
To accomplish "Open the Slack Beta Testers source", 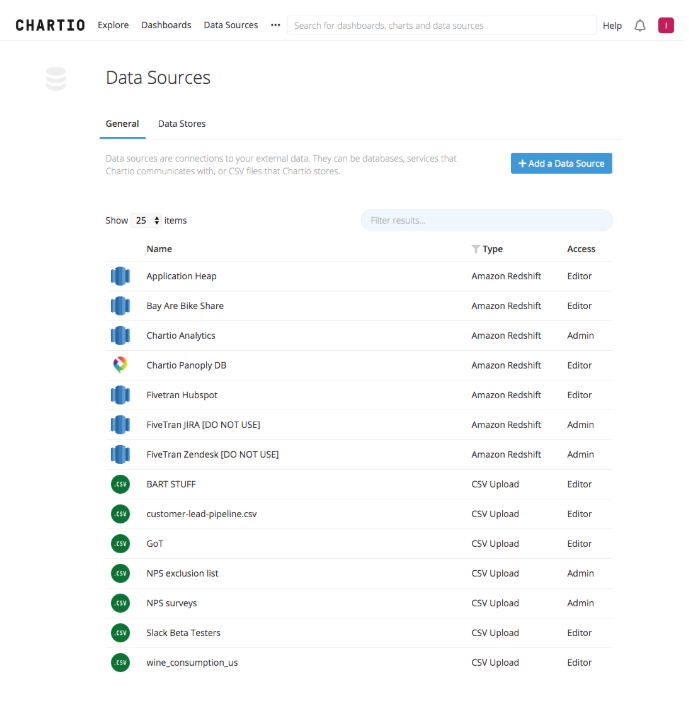I will (183, 633).
